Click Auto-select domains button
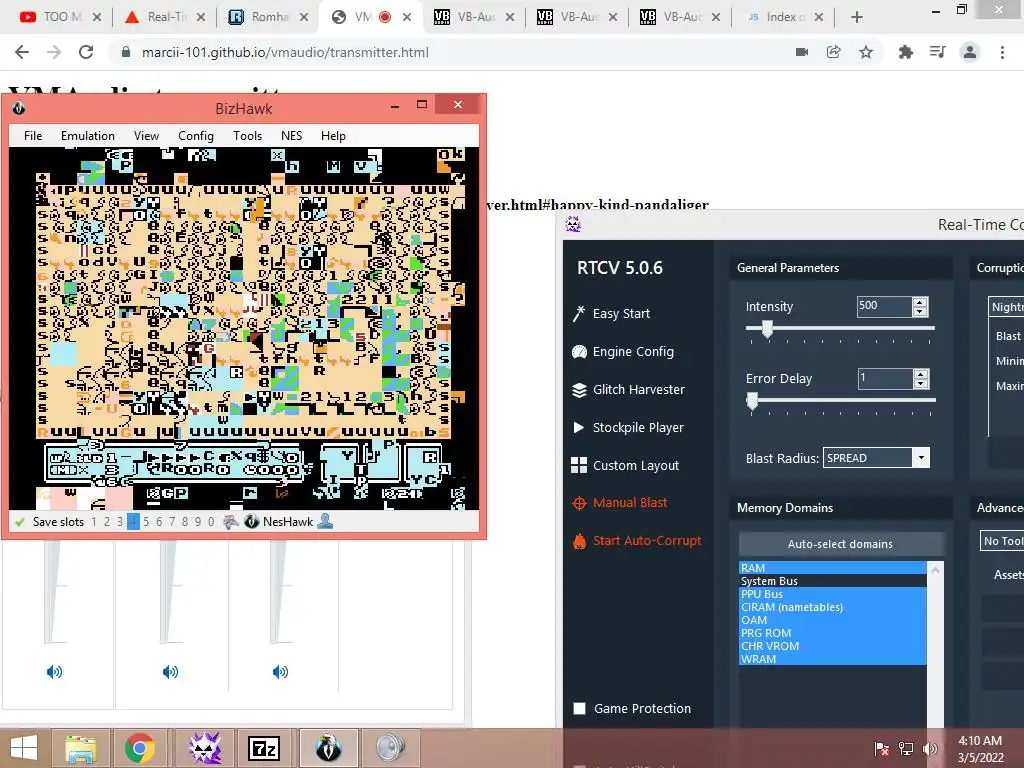 tap(840, 544)
